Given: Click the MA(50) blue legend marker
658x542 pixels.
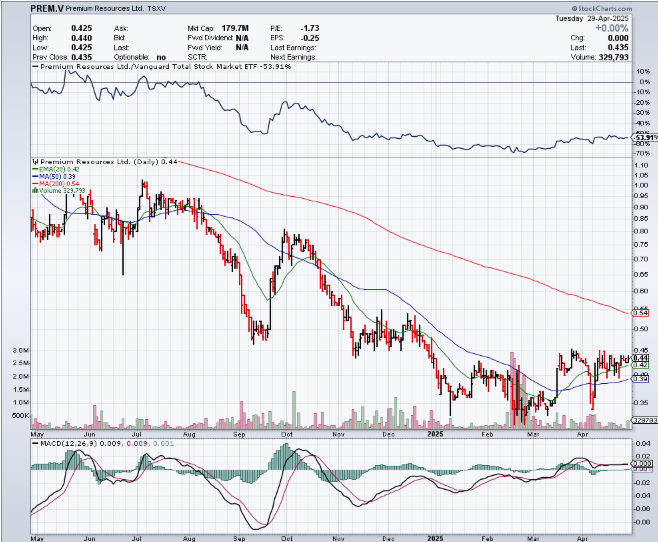Looking at the screenshot, I should click(35, 177).
